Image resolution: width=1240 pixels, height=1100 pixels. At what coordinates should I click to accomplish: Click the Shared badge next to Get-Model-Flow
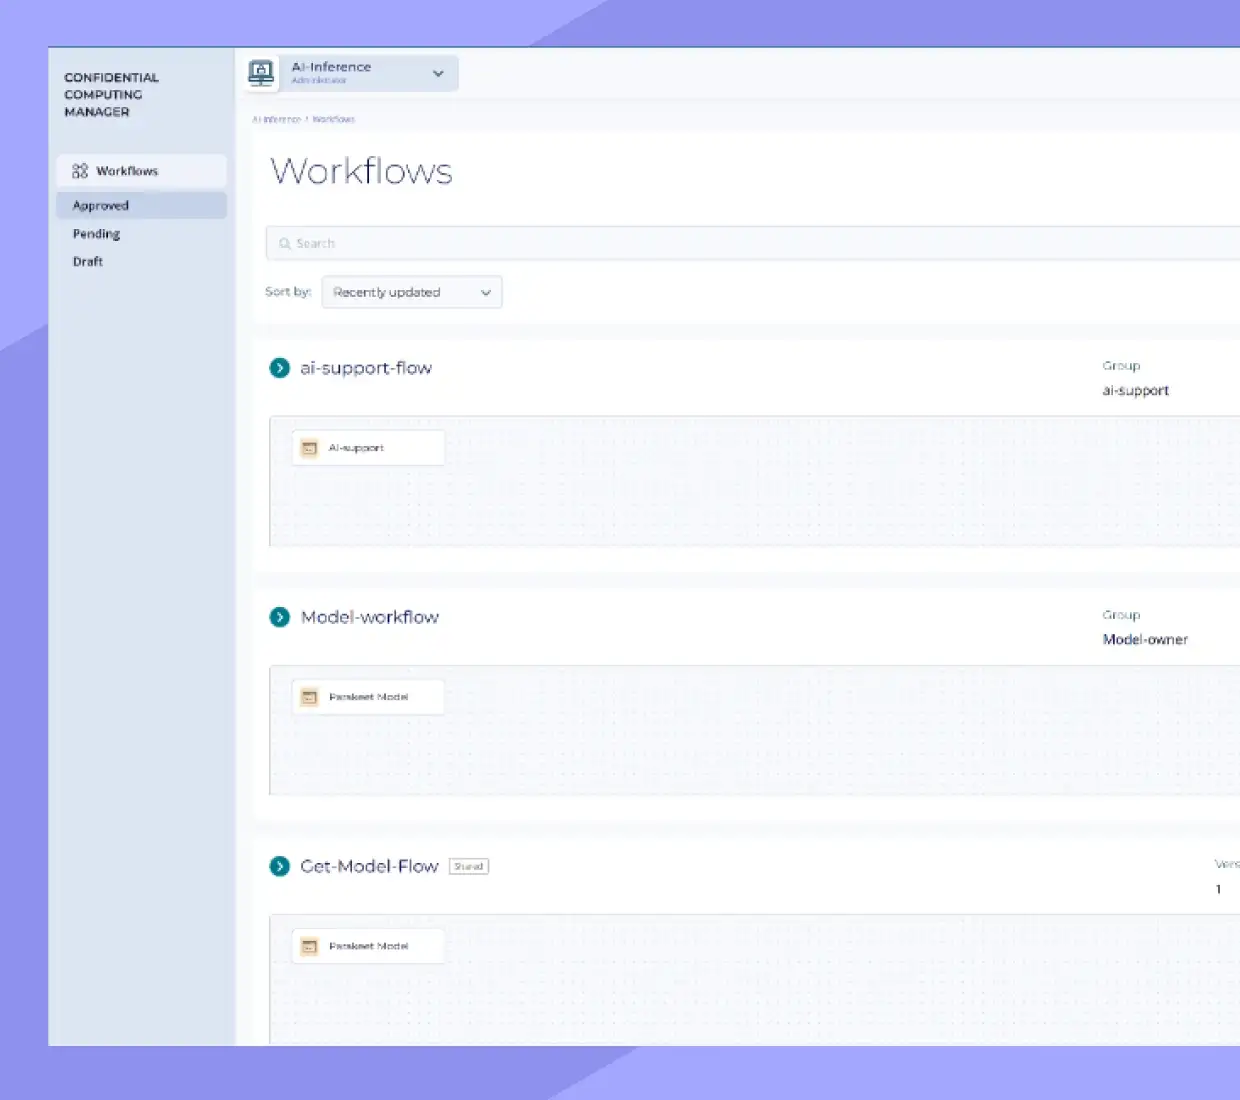pyautogui.click(x=468, y=866)
